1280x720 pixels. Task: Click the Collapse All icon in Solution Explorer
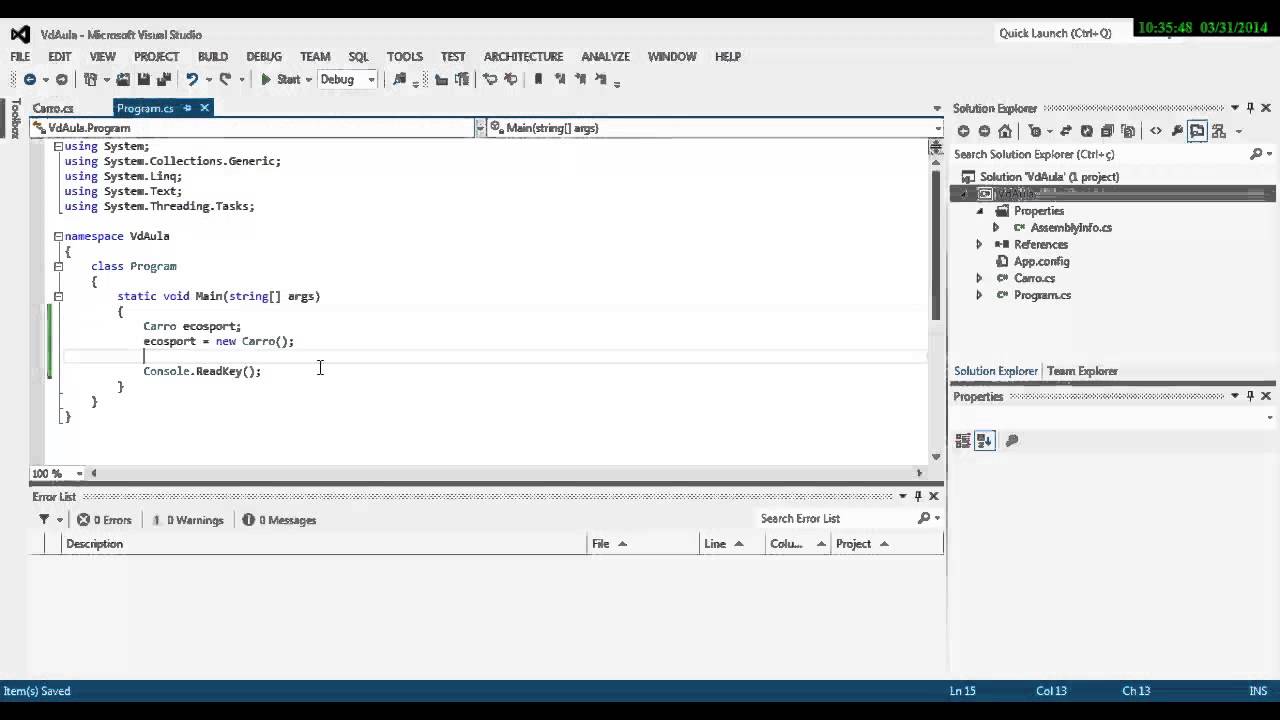pos(1107,131)
